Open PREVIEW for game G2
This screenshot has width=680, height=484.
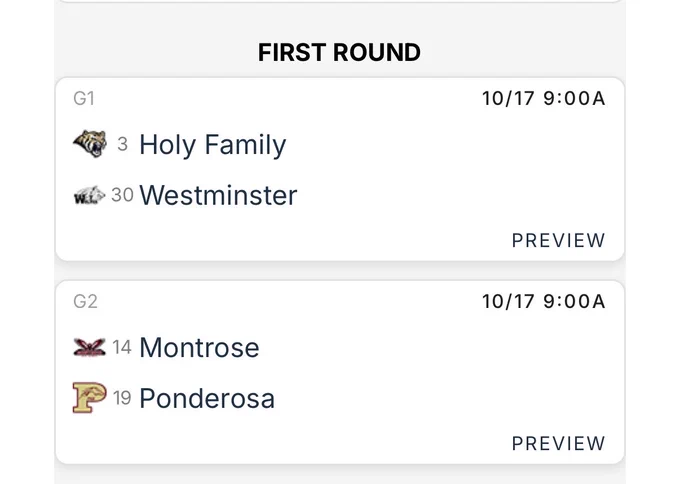point(558,443)
